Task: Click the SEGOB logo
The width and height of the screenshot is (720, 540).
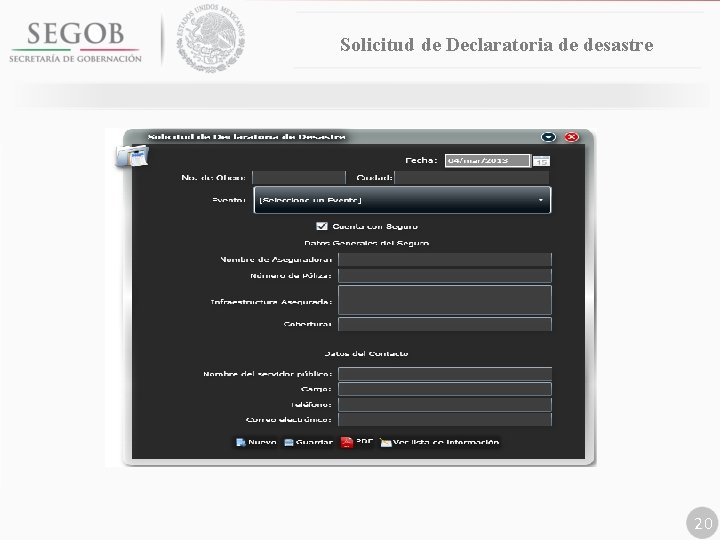Action: pyautogui.click(x=76, y=42)
